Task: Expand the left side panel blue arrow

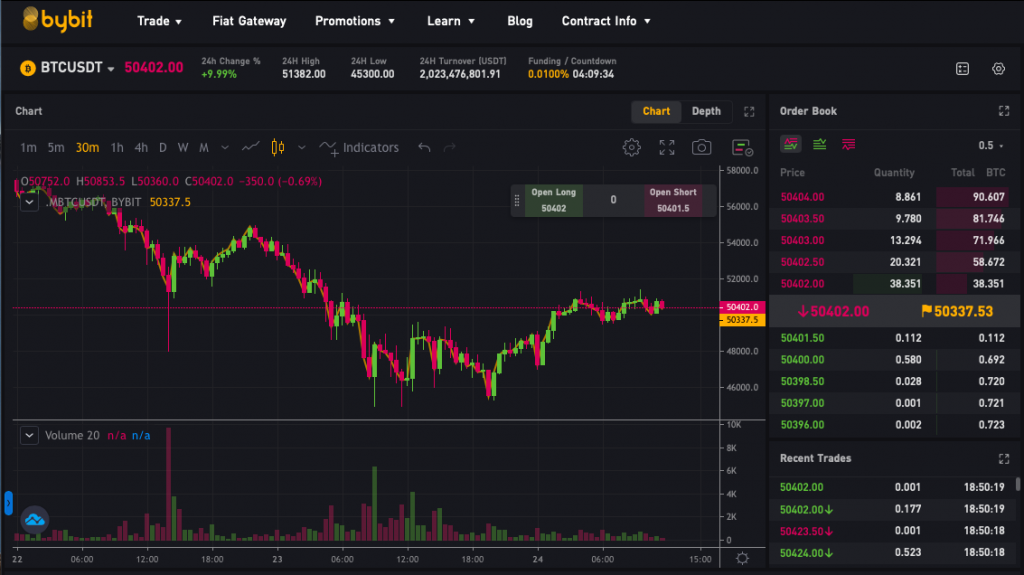Action: tap(8, 503)
